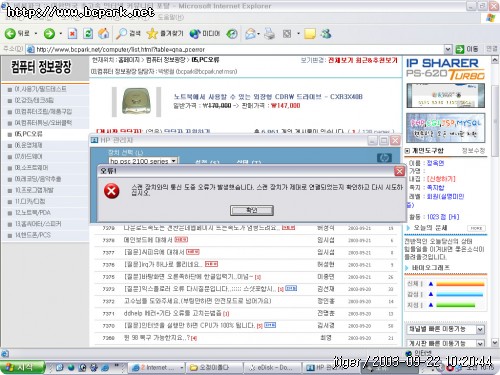Click the green Forward arrow button
This screenshot has height=375, width=500.
click(x=49, y=34)
